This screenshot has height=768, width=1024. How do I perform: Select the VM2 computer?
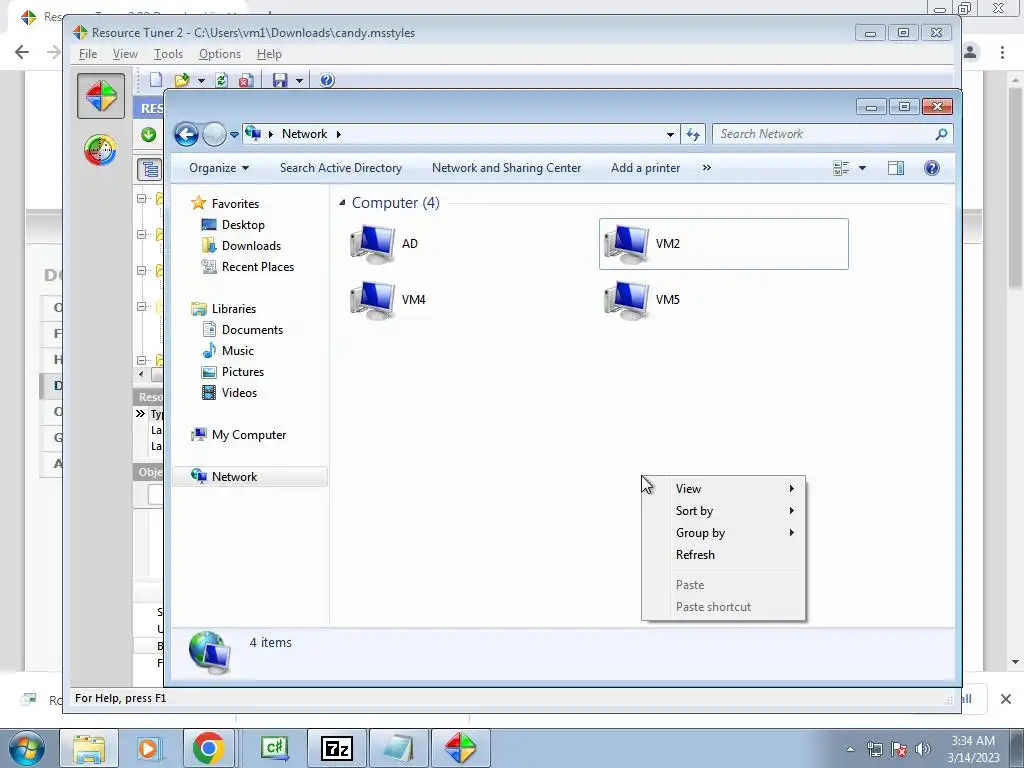click(x=724, y=244)
